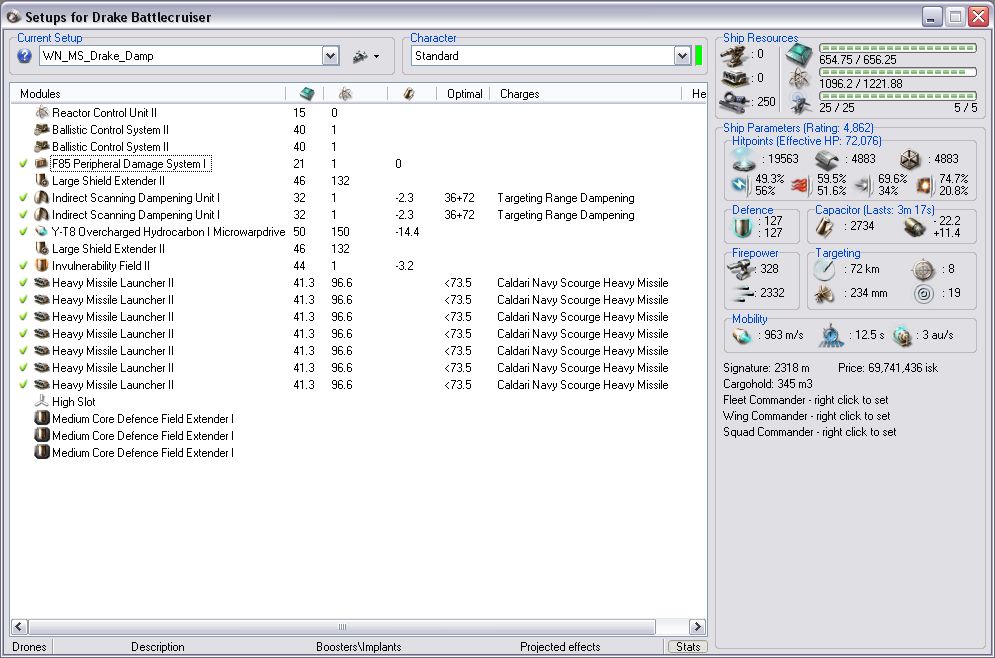Image resolution: width=995 pixels, height=658 pixels.
Task: Click the max velocity icon showing 963 m/s
Action: point(742,335)
